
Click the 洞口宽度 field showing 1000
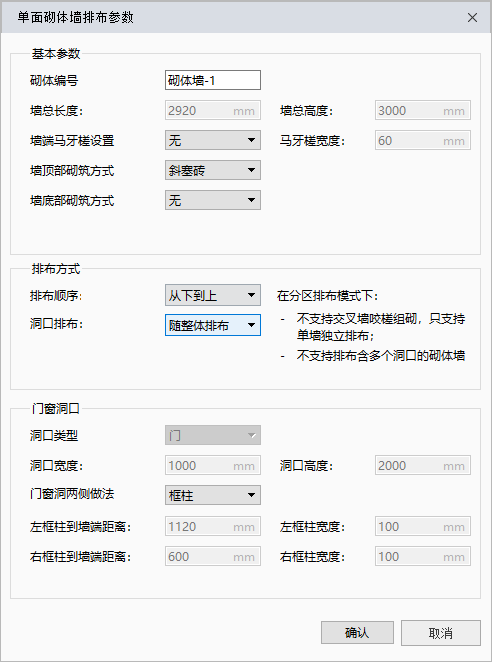(212, 465)
